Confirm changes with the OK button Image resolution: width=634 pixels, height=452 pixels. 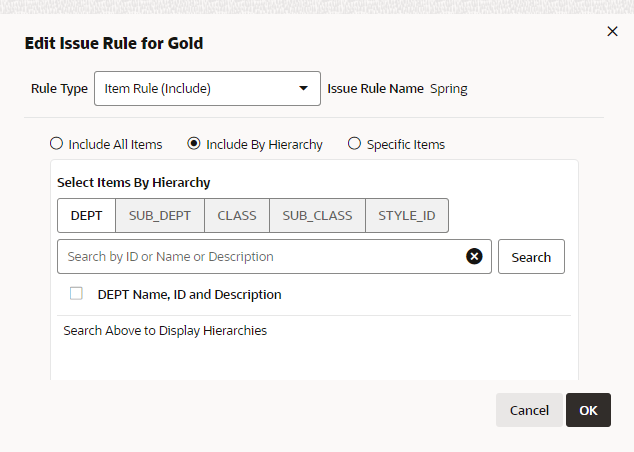pos(588,410)
